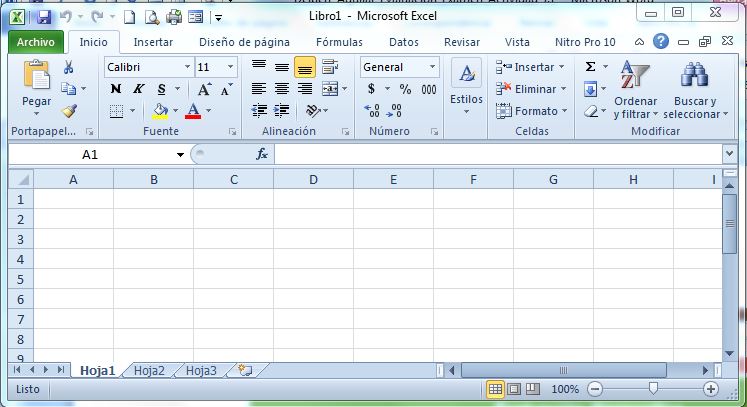The height and width of the screenshot is (407, 747).
Task: Click the Insert Function fx icon
Action: (x=262, y=154)
